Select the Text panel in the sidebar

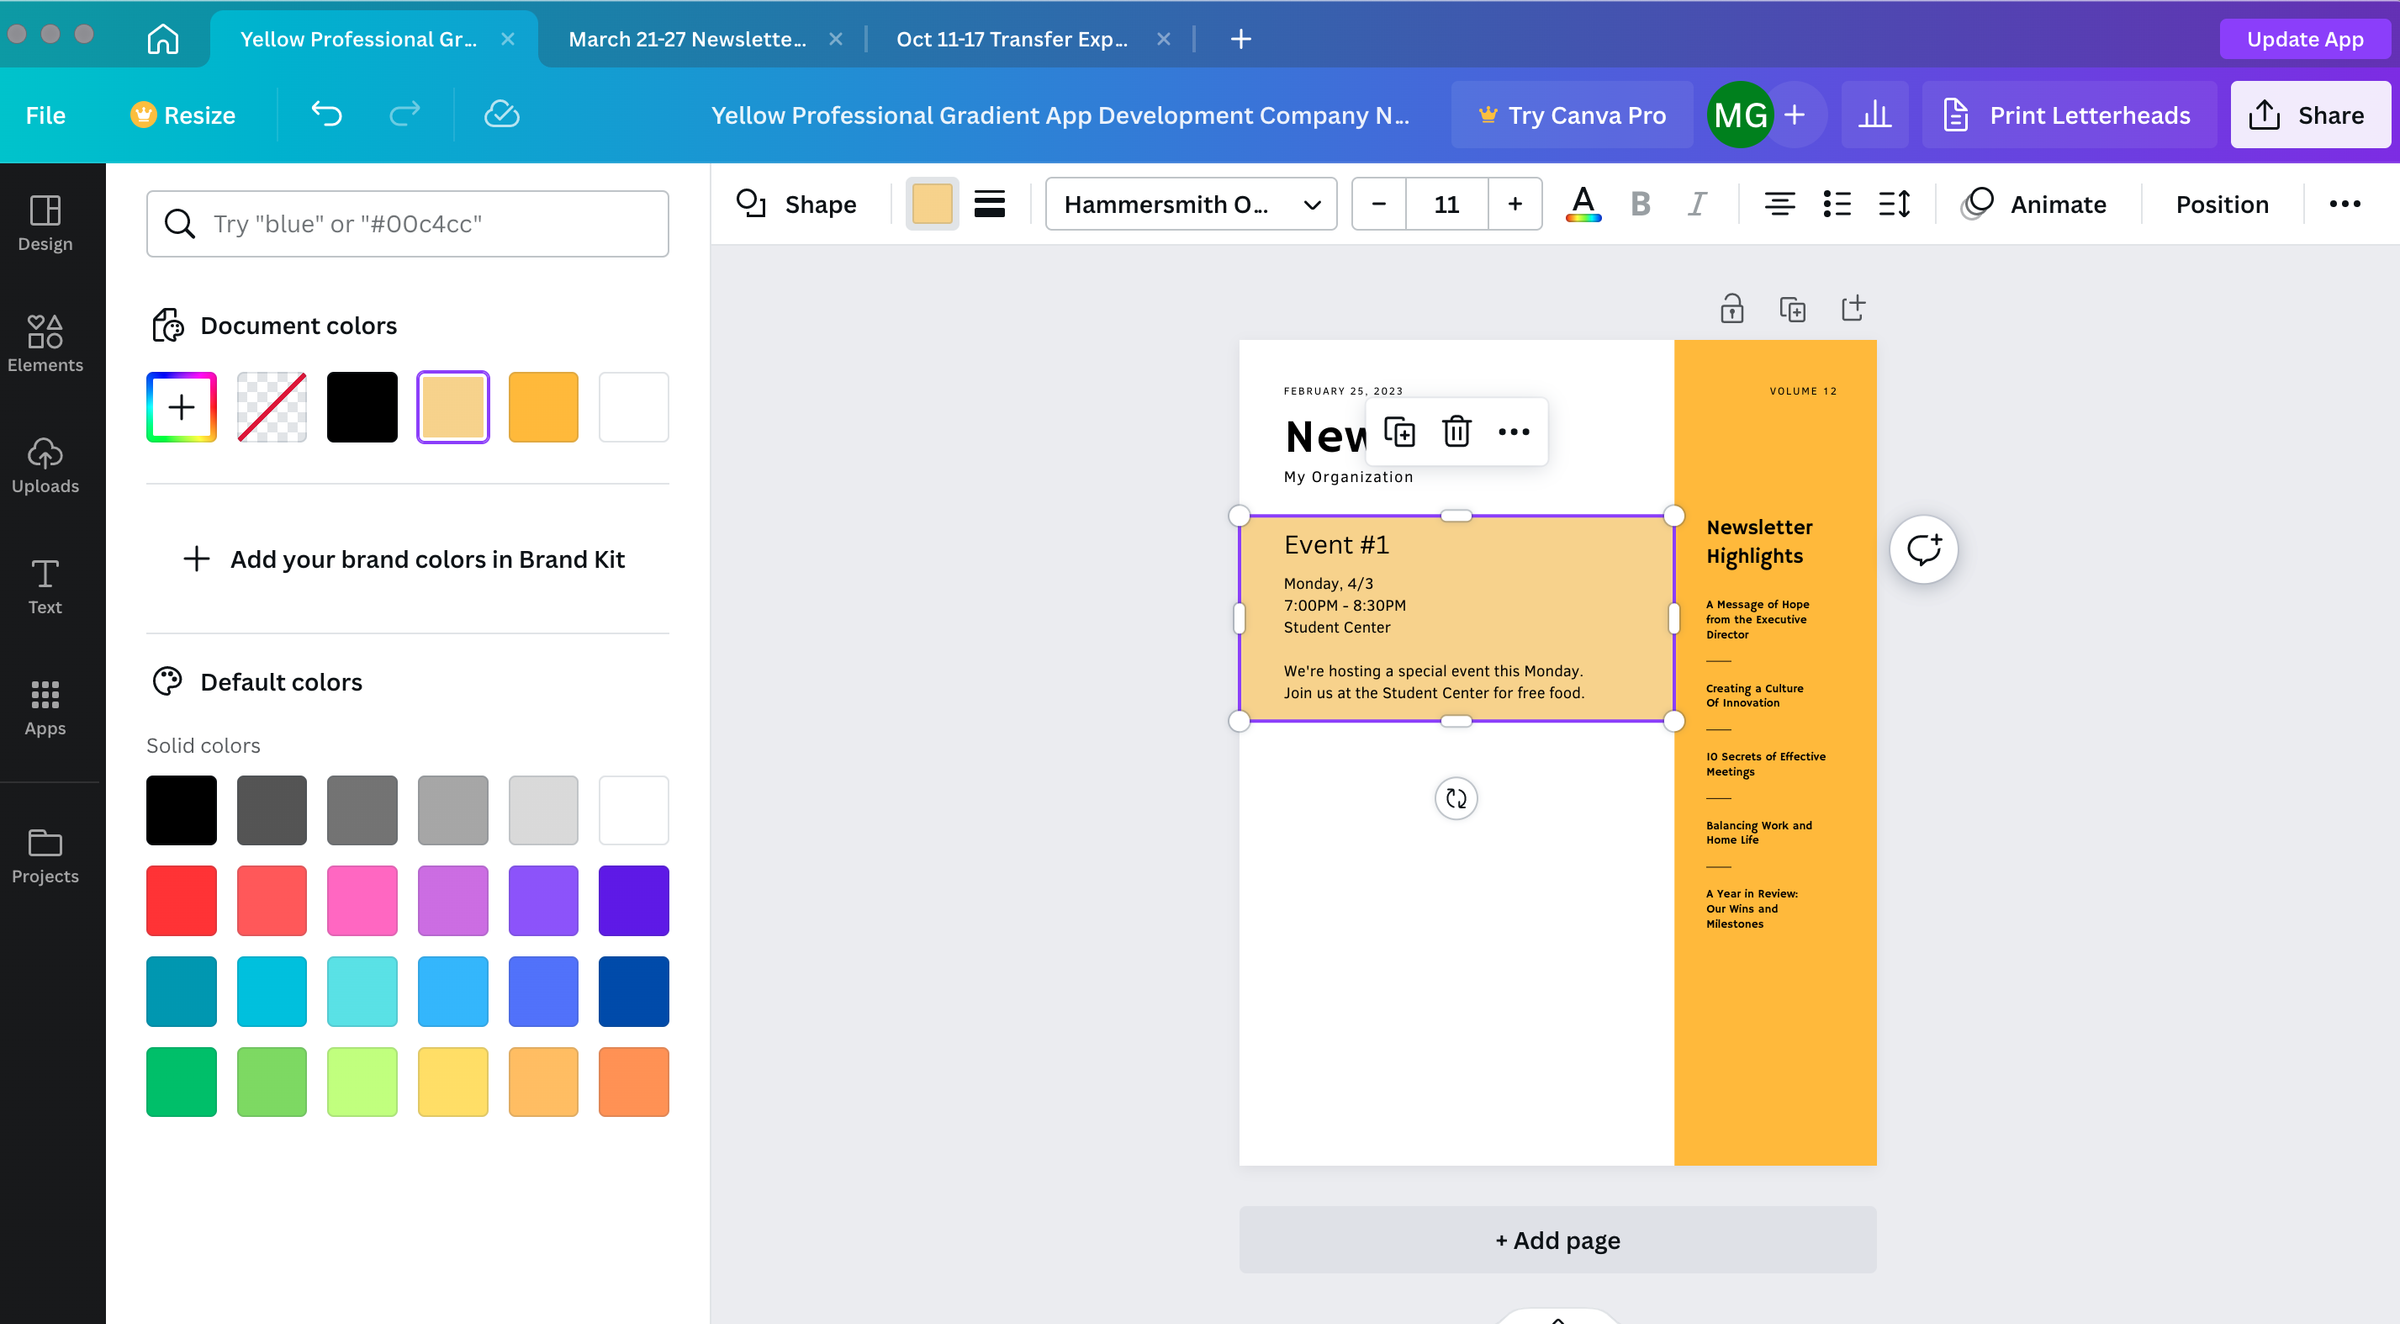coord(44,587)
